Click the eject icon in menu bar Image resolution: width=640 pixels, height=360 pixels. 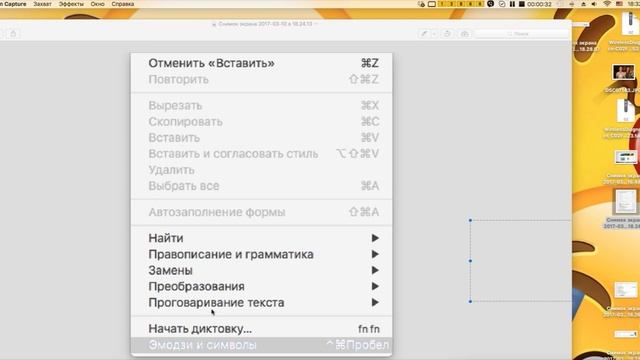(x=583, y=4)
